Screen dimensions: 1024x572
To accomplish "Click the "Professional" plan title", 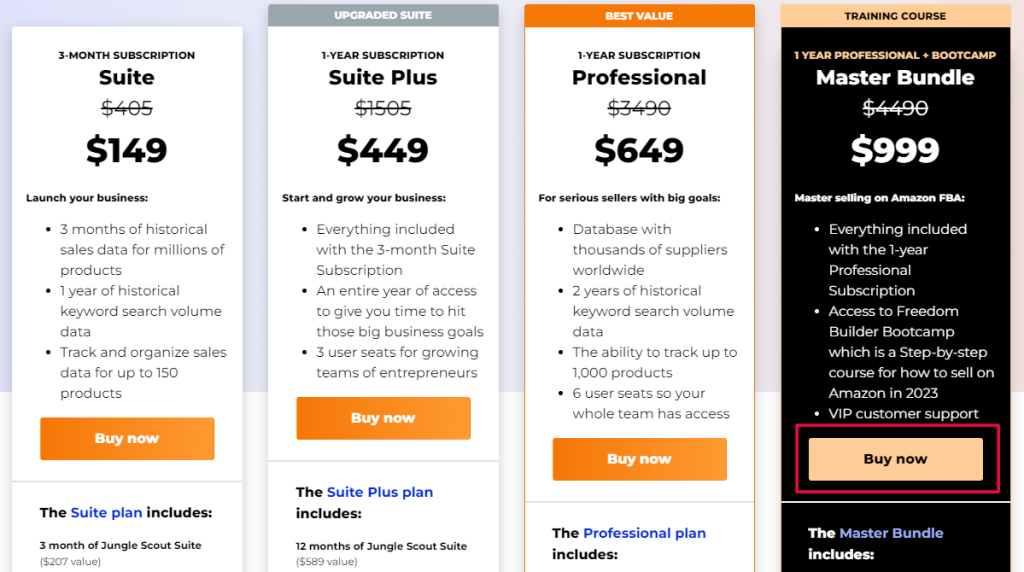I will pyautogui.click(x=639, y=78).
